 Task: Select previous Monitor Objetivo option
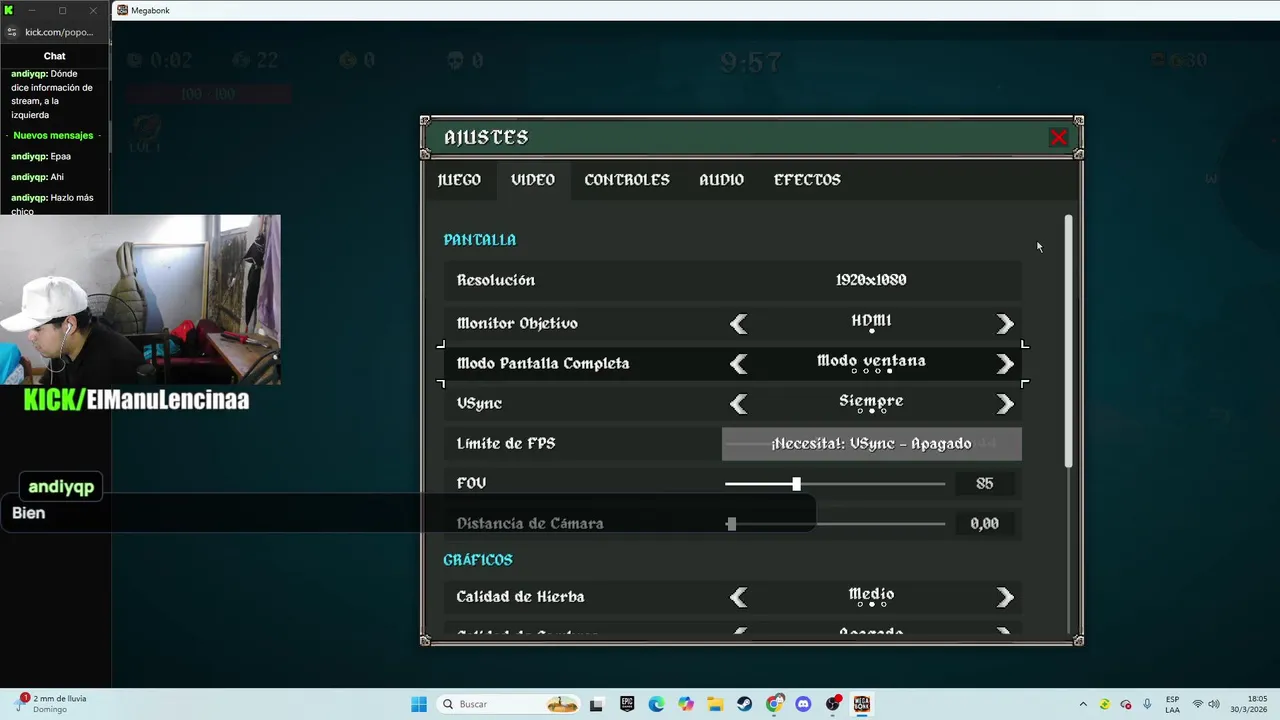(739, 323)
